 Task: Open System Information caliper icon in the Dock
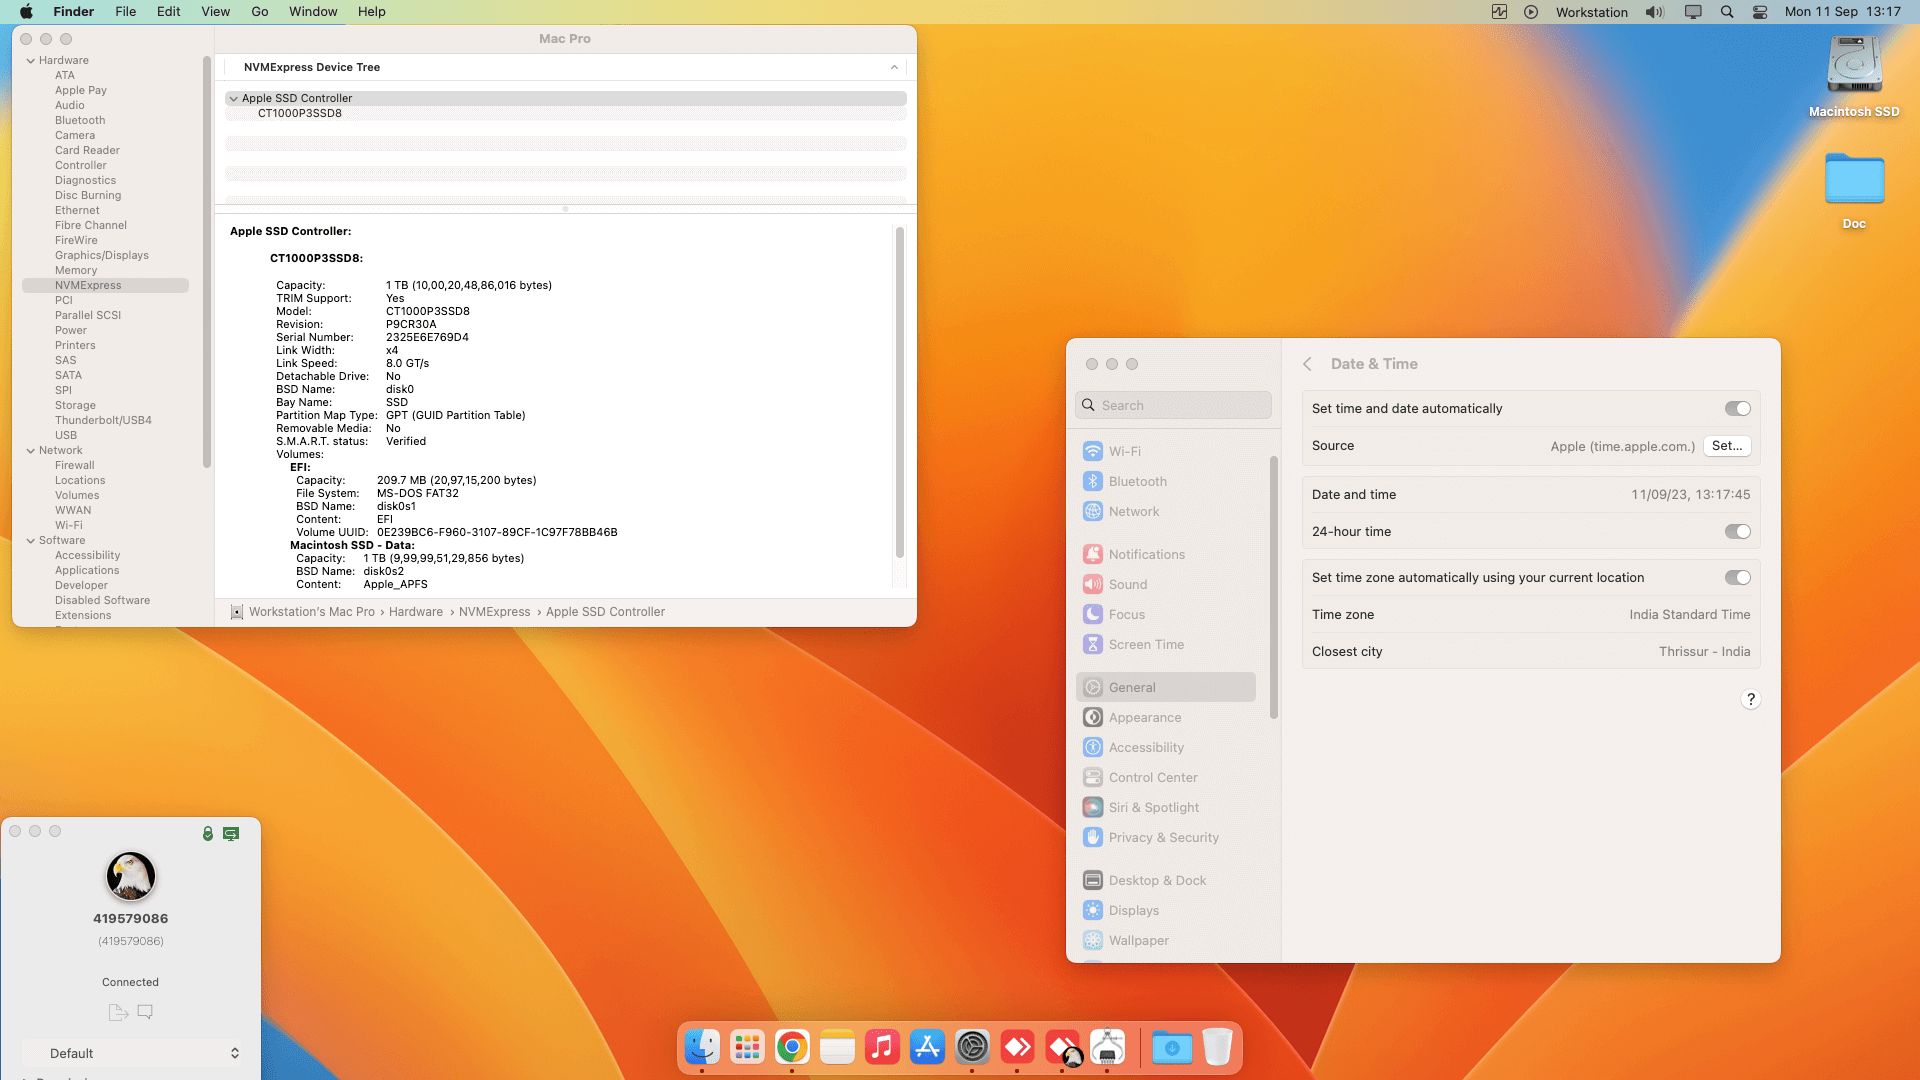pyautogui.click(x=1108, y=1047)
